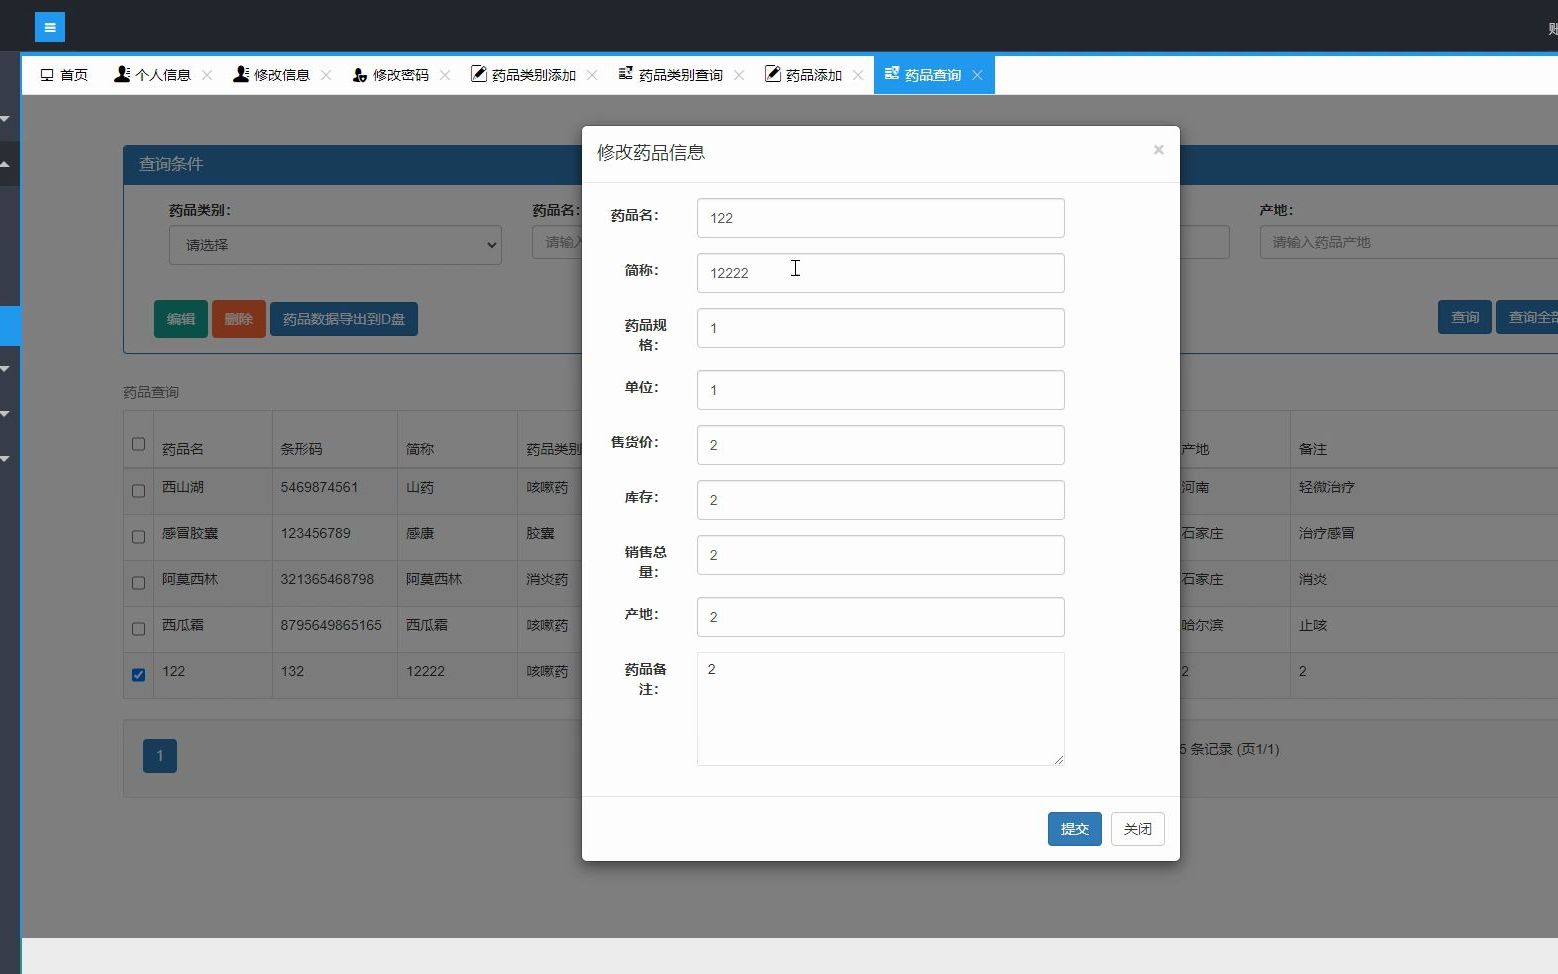Check the 西瓜霜 row checkbox
Viewport: 1558px width, 974px height.
(x=138, y=629)
